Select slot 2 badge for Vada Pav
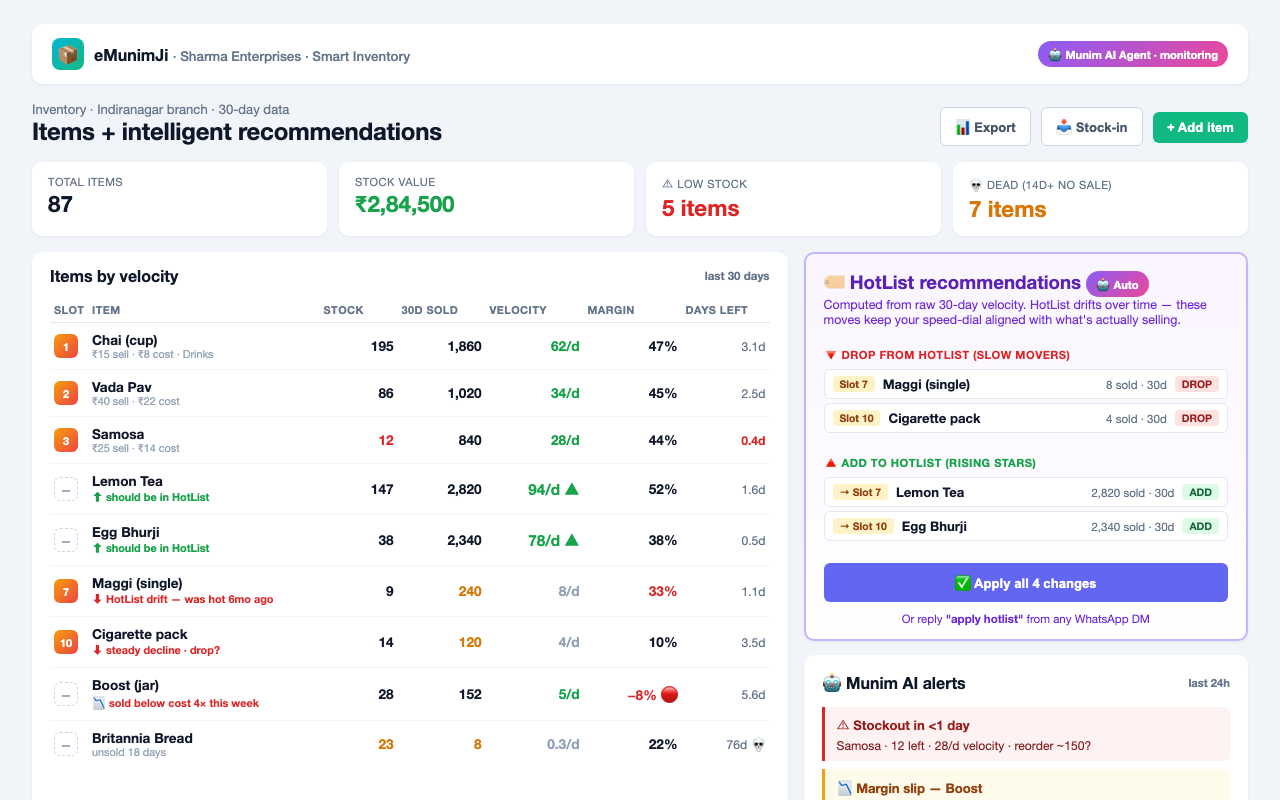 tap(66, 394)
